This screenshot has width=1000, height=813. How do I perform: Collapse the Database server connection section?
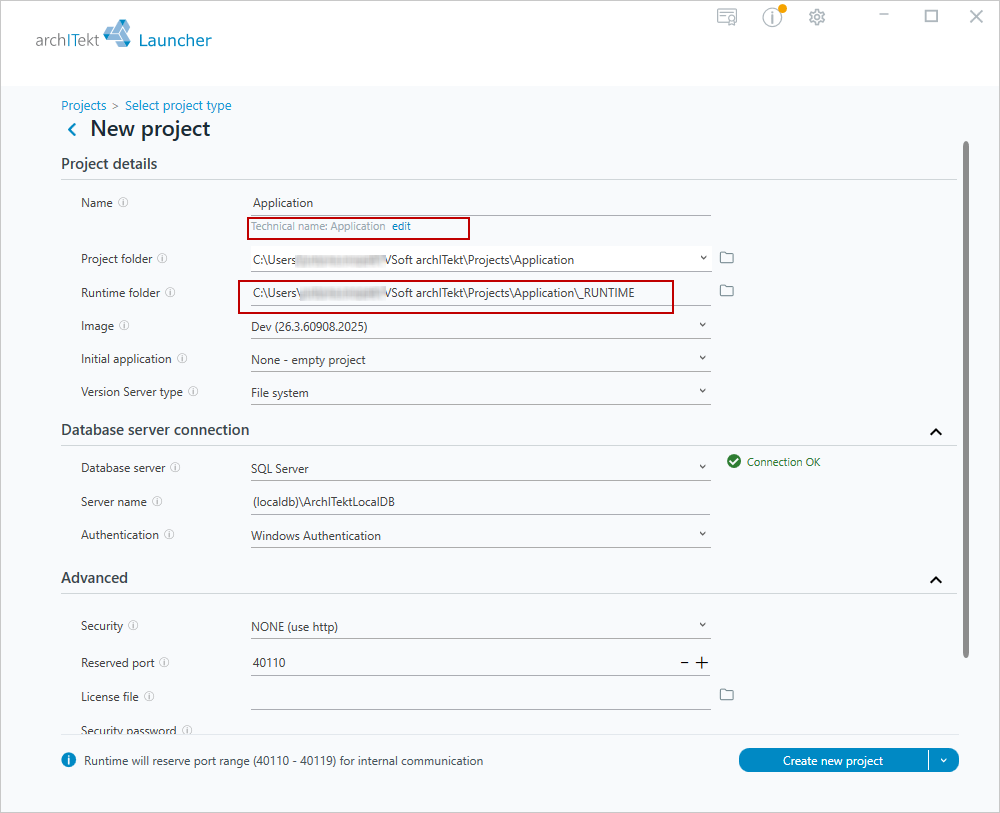pyautogui.click(x=936, y=432)
